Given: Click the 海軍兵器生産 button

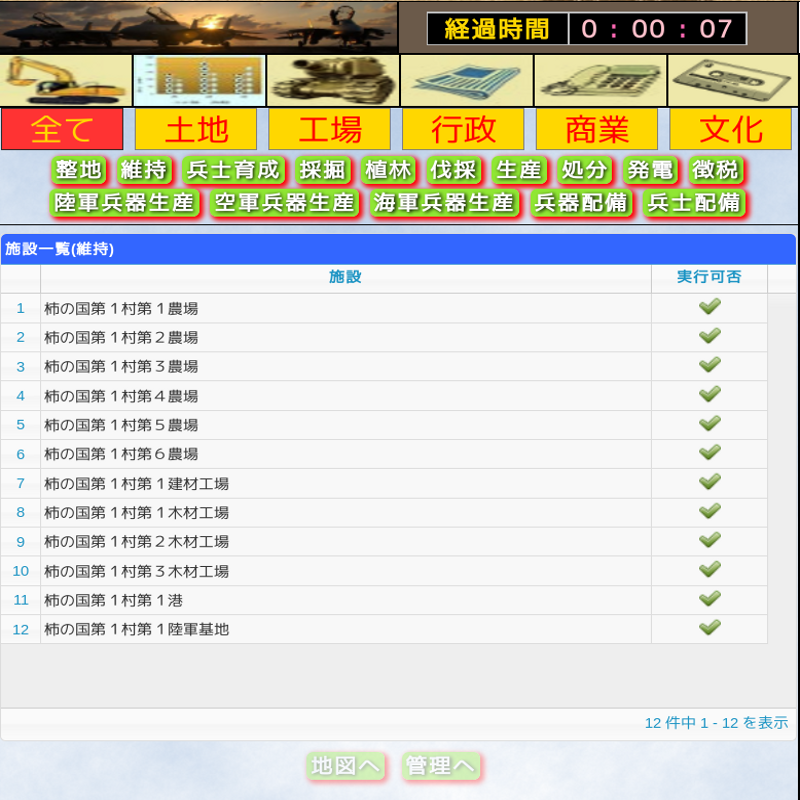Looking at the screenshot, I should click(x=443, y=203).
